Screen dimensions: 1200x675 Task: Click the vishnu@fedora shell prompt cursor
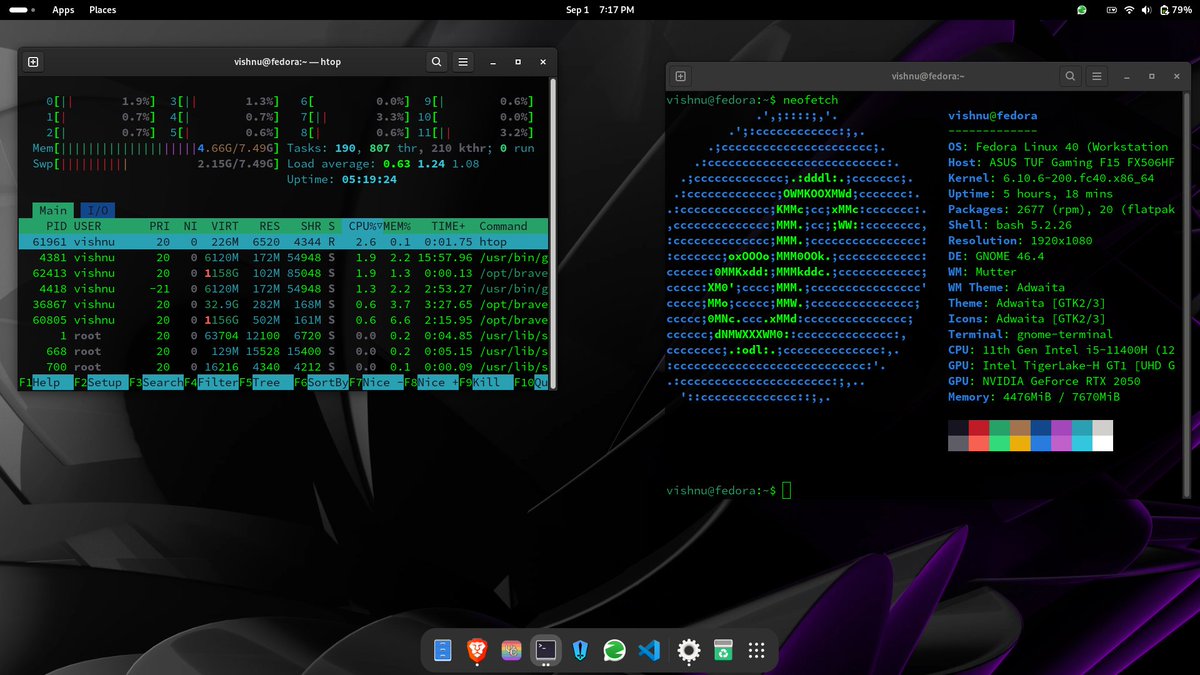[787, 490]
